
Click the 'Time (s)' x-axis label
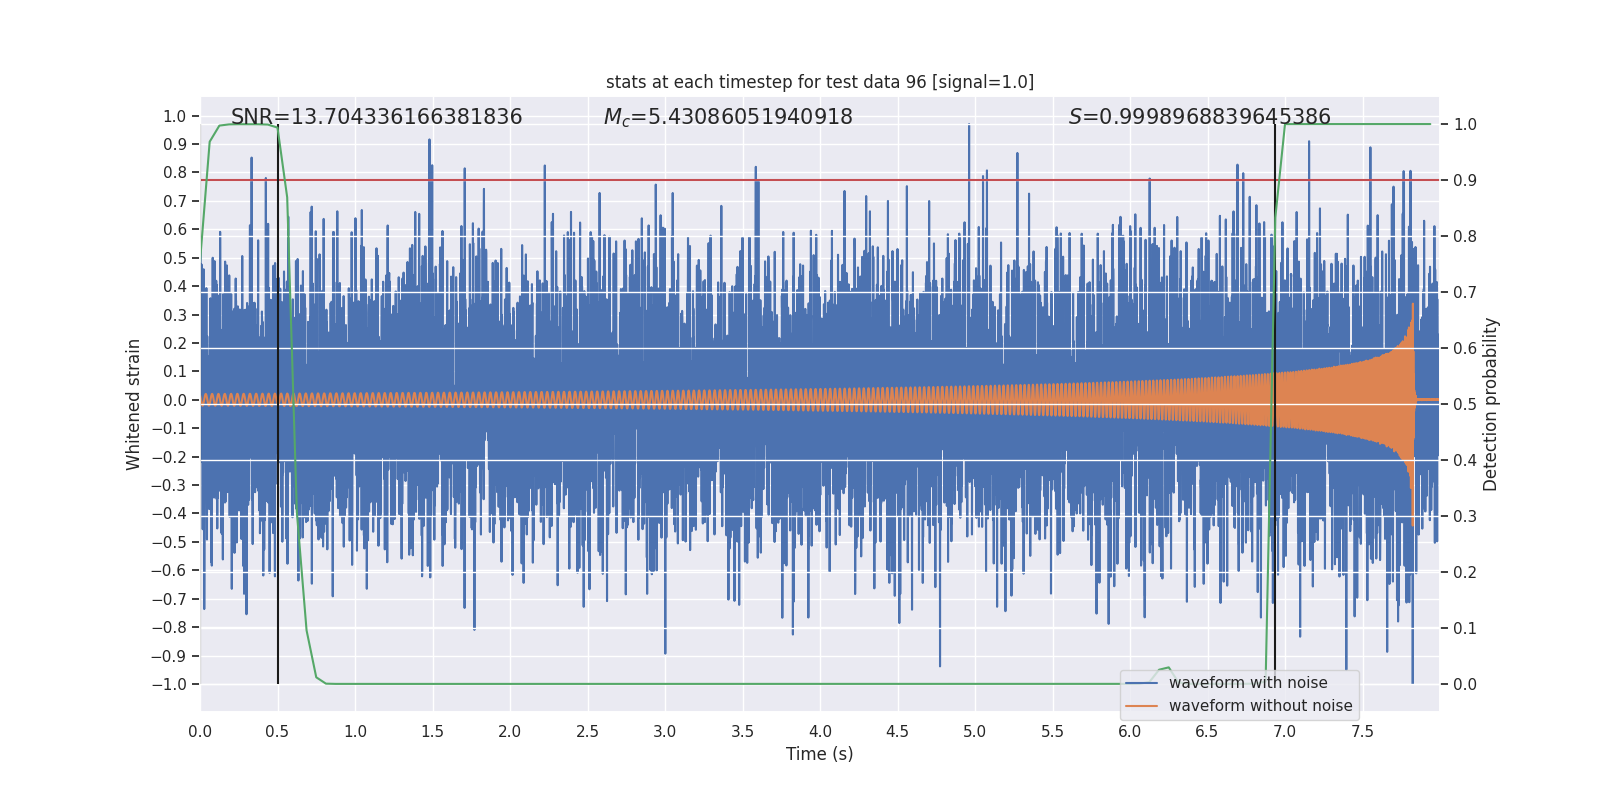[820, 754]
